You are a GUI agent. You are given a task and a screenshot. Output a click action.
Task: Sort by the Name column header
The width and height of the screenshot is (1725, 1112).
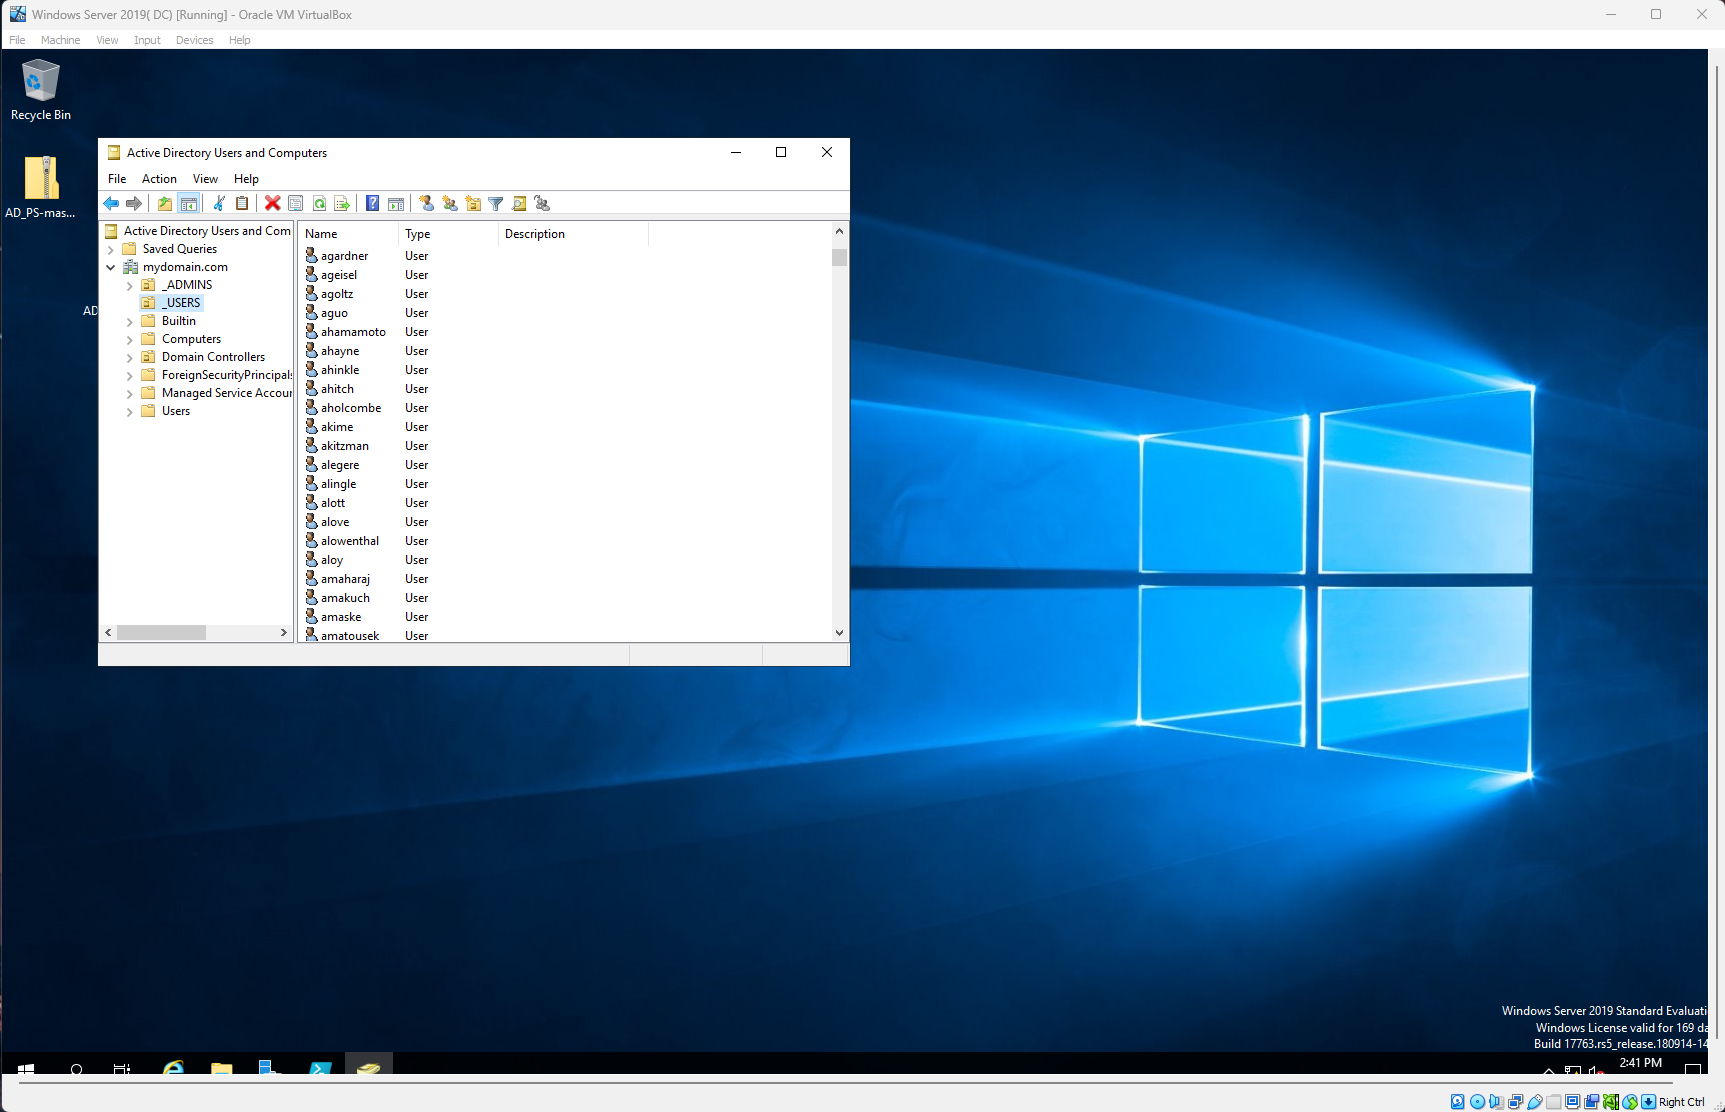pyautogui.click(x=349, y=234)
